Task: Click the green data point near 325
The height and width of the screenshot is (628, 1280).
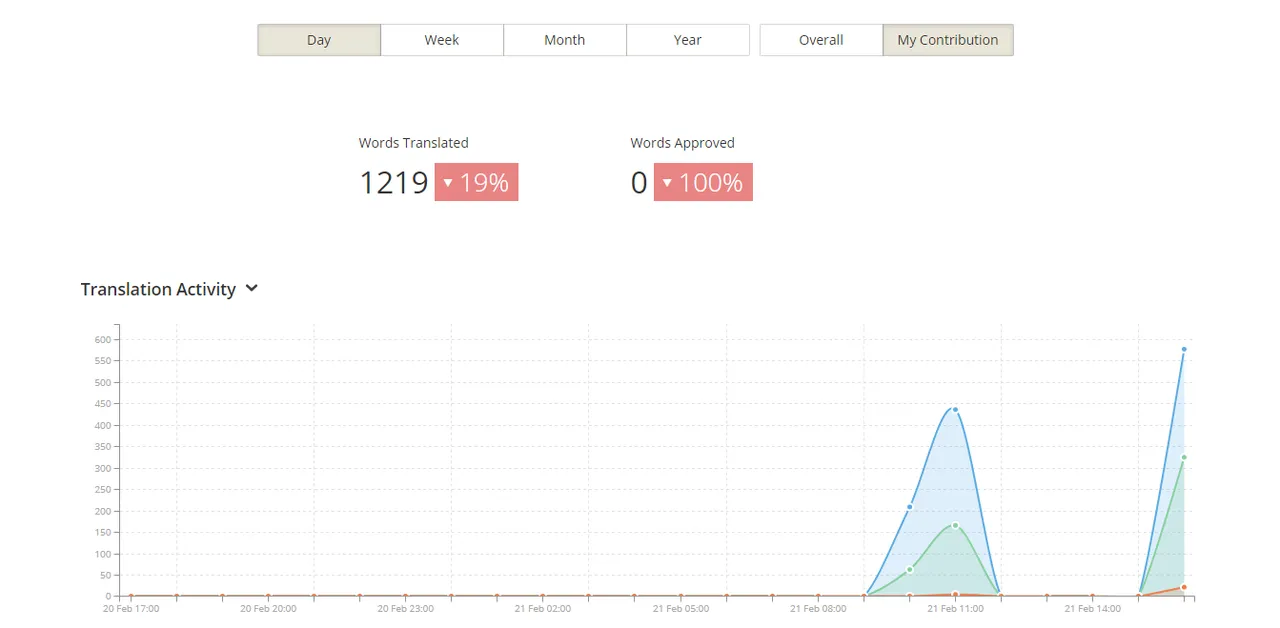Action: click(1184, 457)
